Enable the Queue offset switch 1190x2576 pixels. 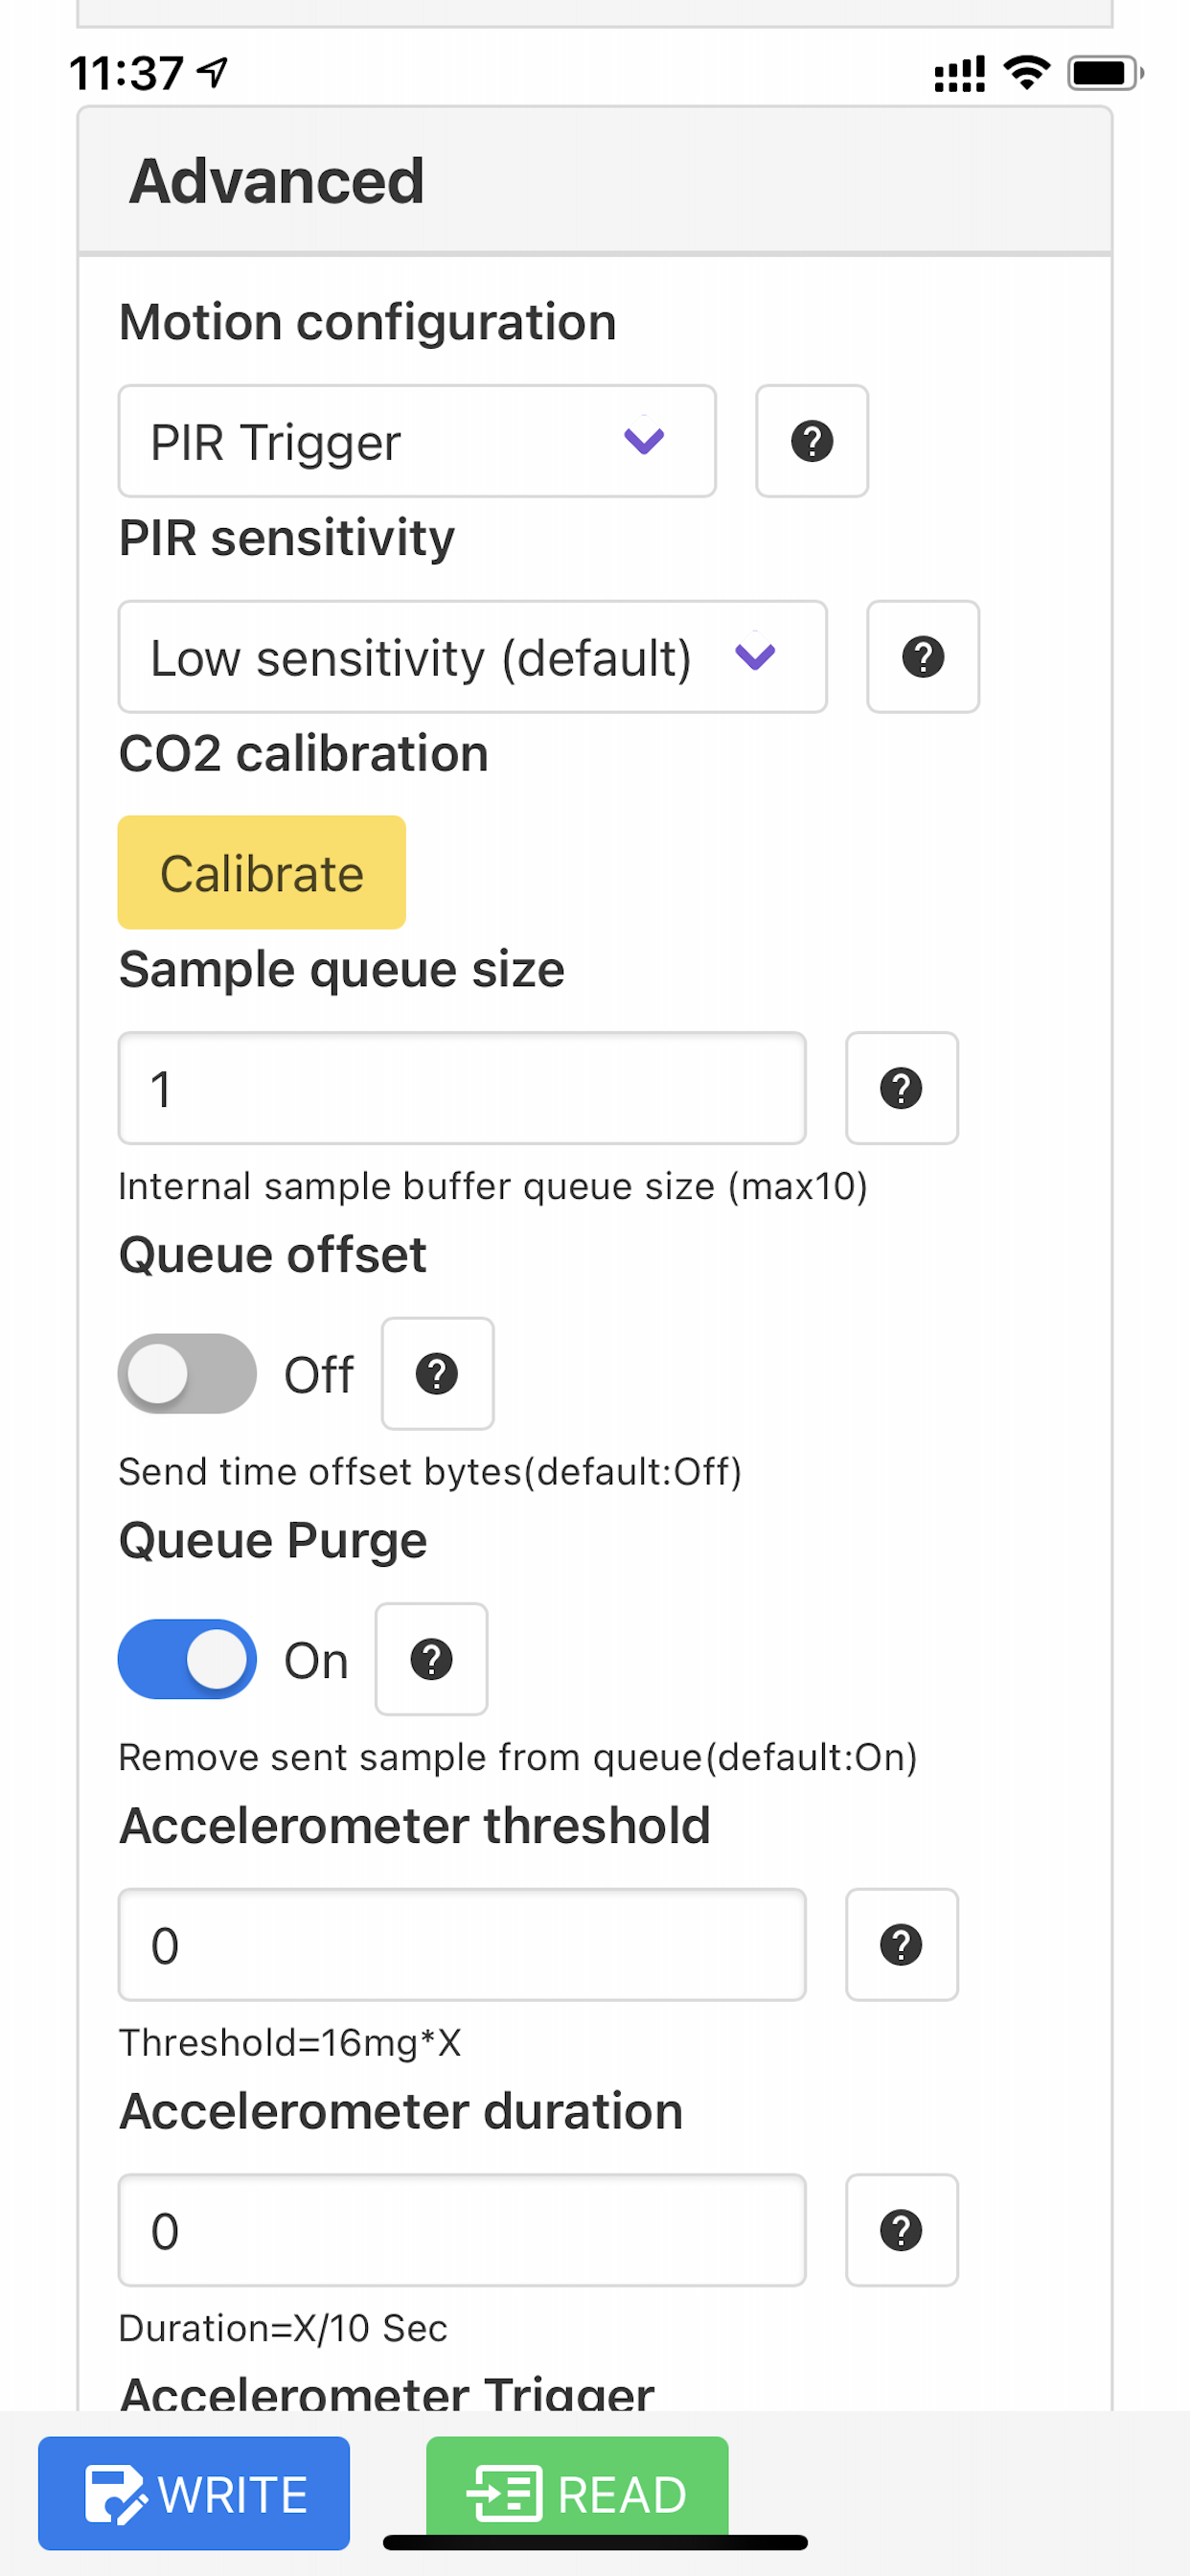(187, 1374)
